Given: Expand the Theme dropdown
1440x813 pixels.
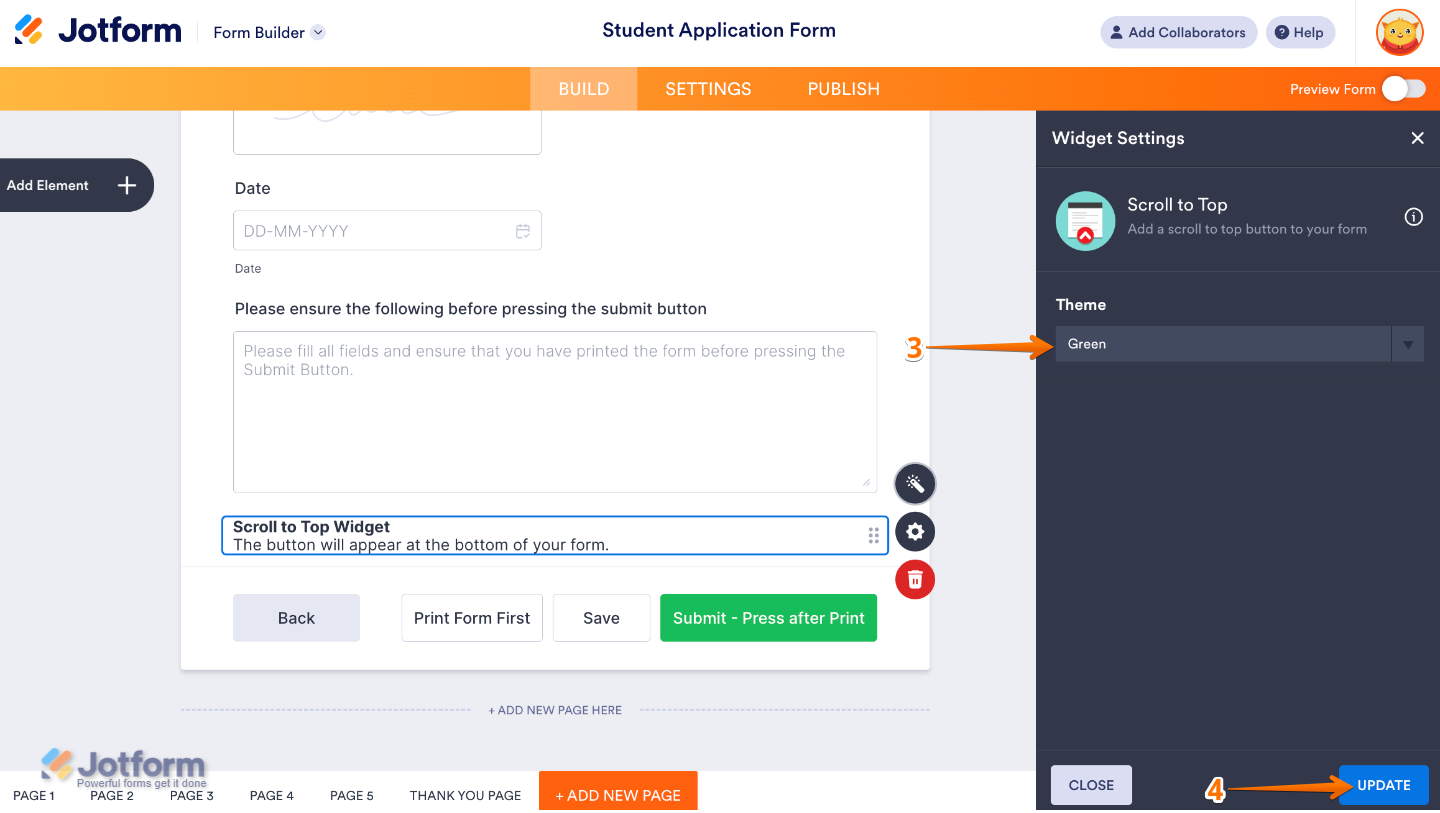Looking at the screenshot, I should [x=1407, y=343].
